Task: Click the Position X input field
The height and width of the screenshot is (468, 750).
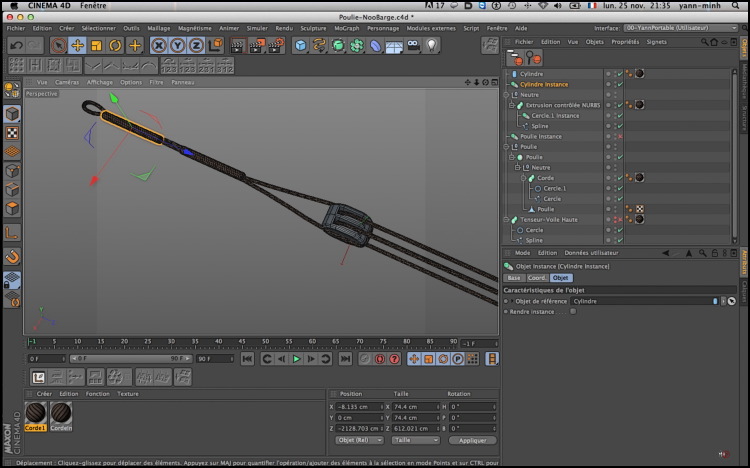Action: point(359,407)
